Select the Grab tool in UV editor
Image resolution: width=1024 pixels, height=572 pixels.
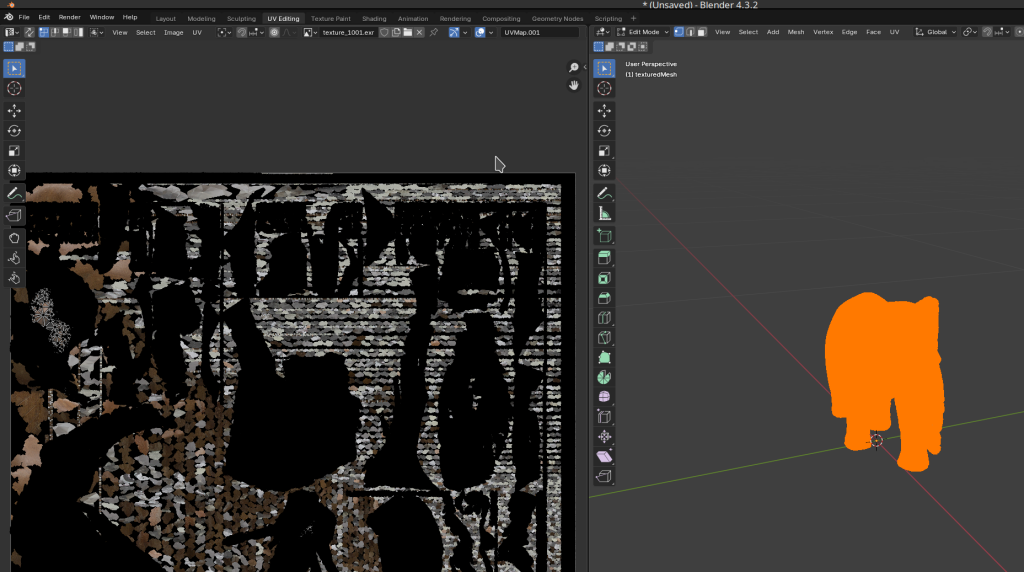point(15,238)
